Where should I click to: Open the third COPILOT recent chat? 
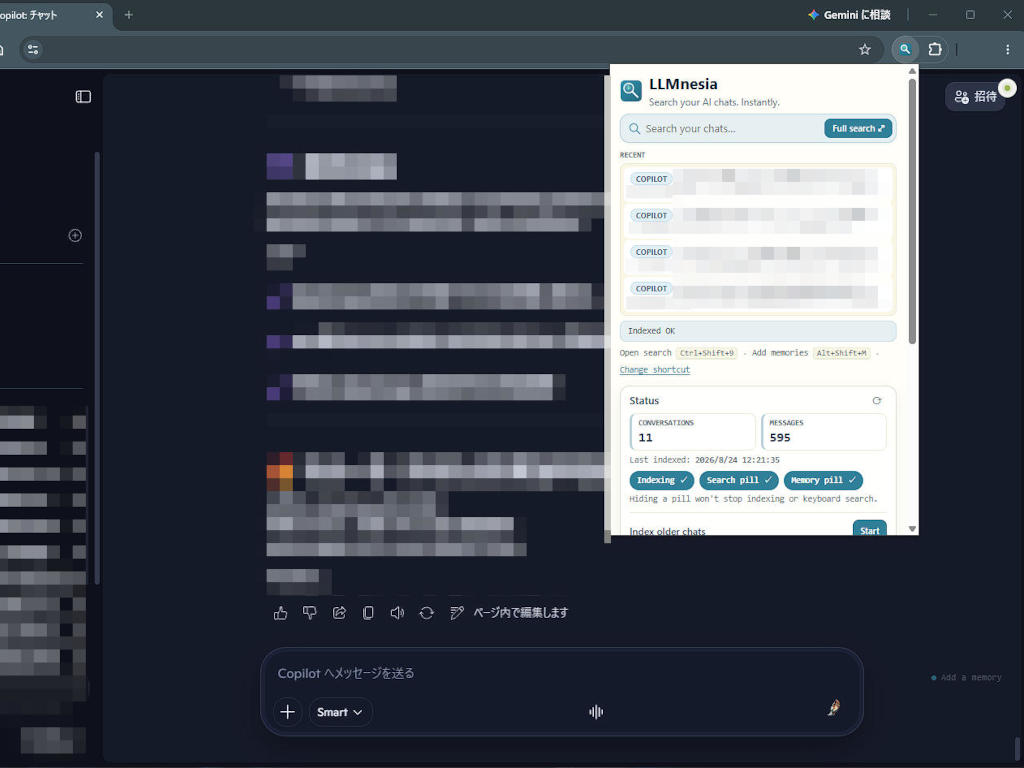tap(758, 257)
